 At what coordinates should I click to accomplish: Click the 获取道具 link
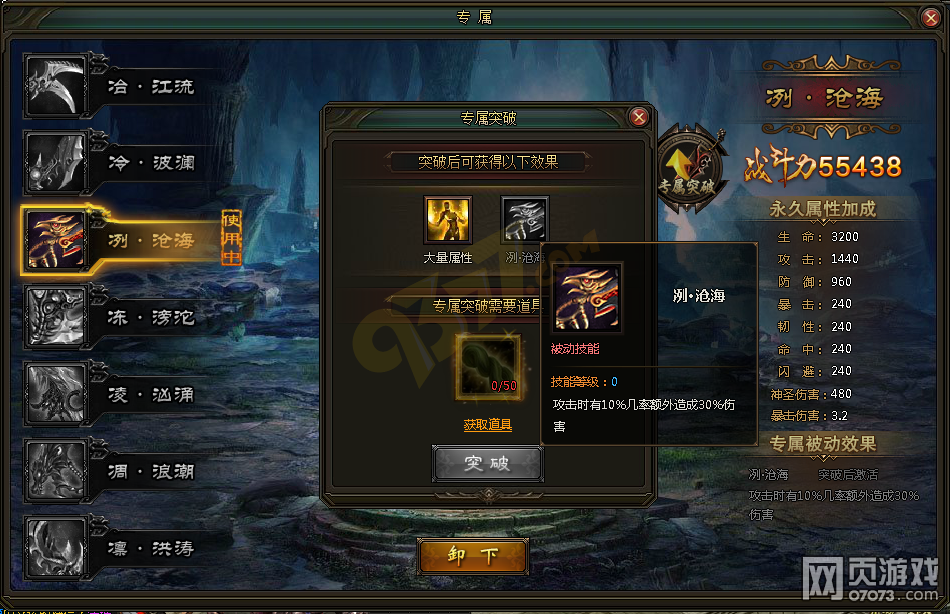tap(488, 425)
